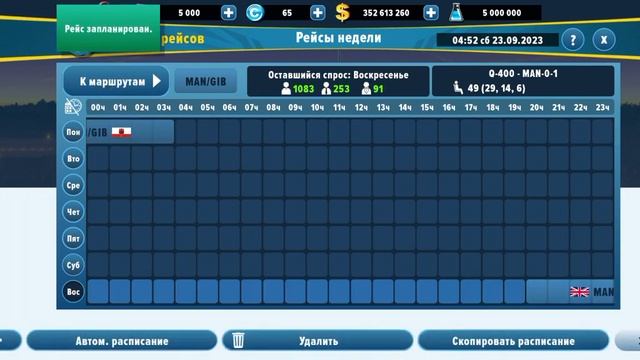Click the 352 613 260 money value

(386, 13)
